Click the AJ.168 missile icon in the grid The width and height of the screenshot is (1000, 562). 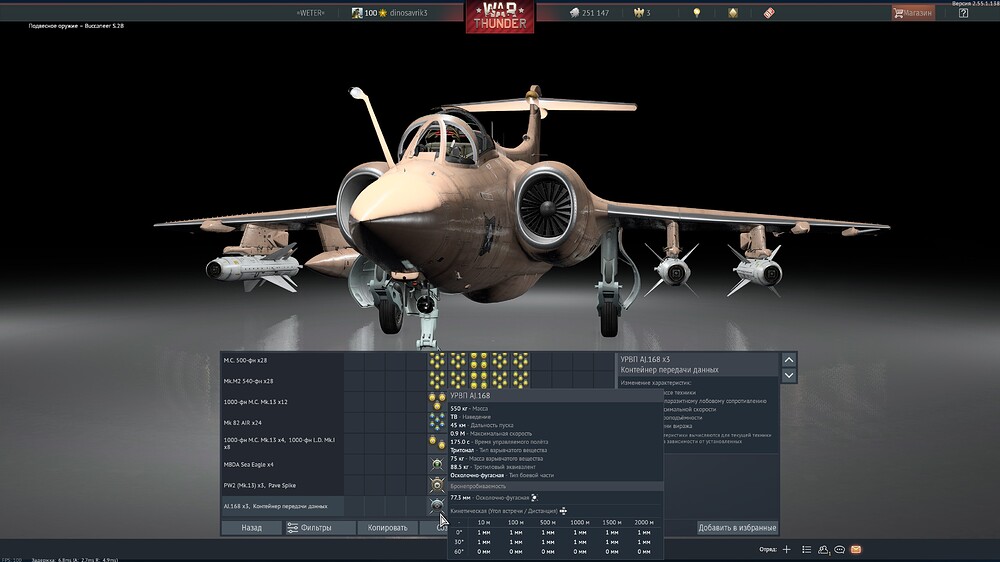[437, 506]
